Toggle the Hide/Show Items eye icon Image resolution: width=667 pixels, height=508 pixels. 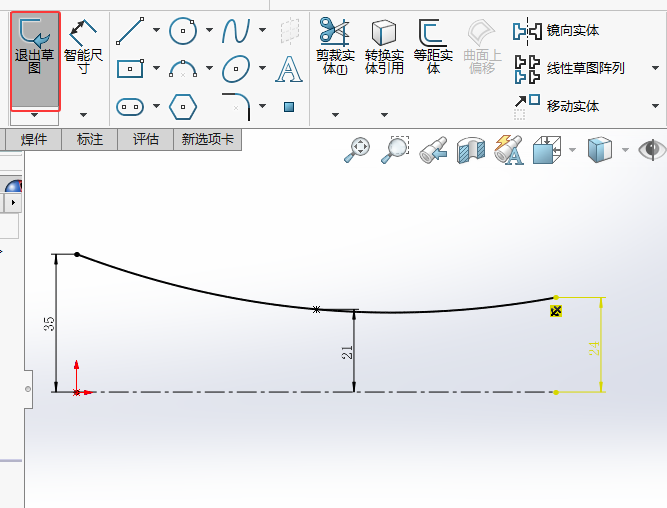click(653, 150)
